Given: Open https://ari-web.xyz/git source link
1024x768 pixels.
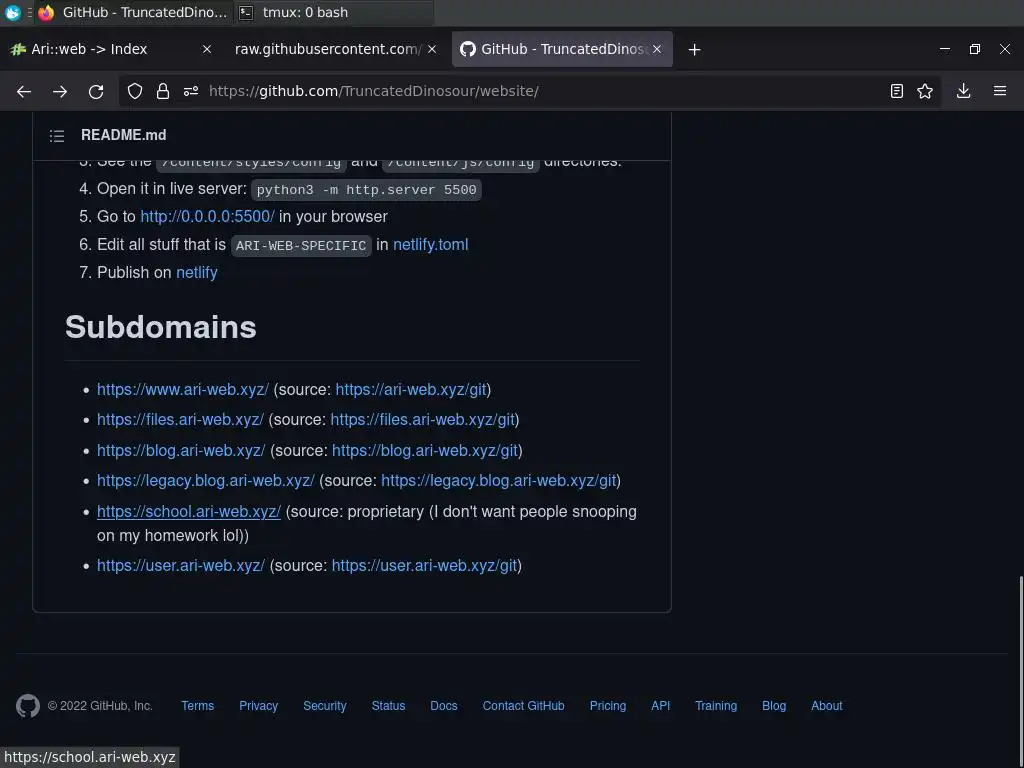Looking at the screenshot, I should [x=411, y=390].
